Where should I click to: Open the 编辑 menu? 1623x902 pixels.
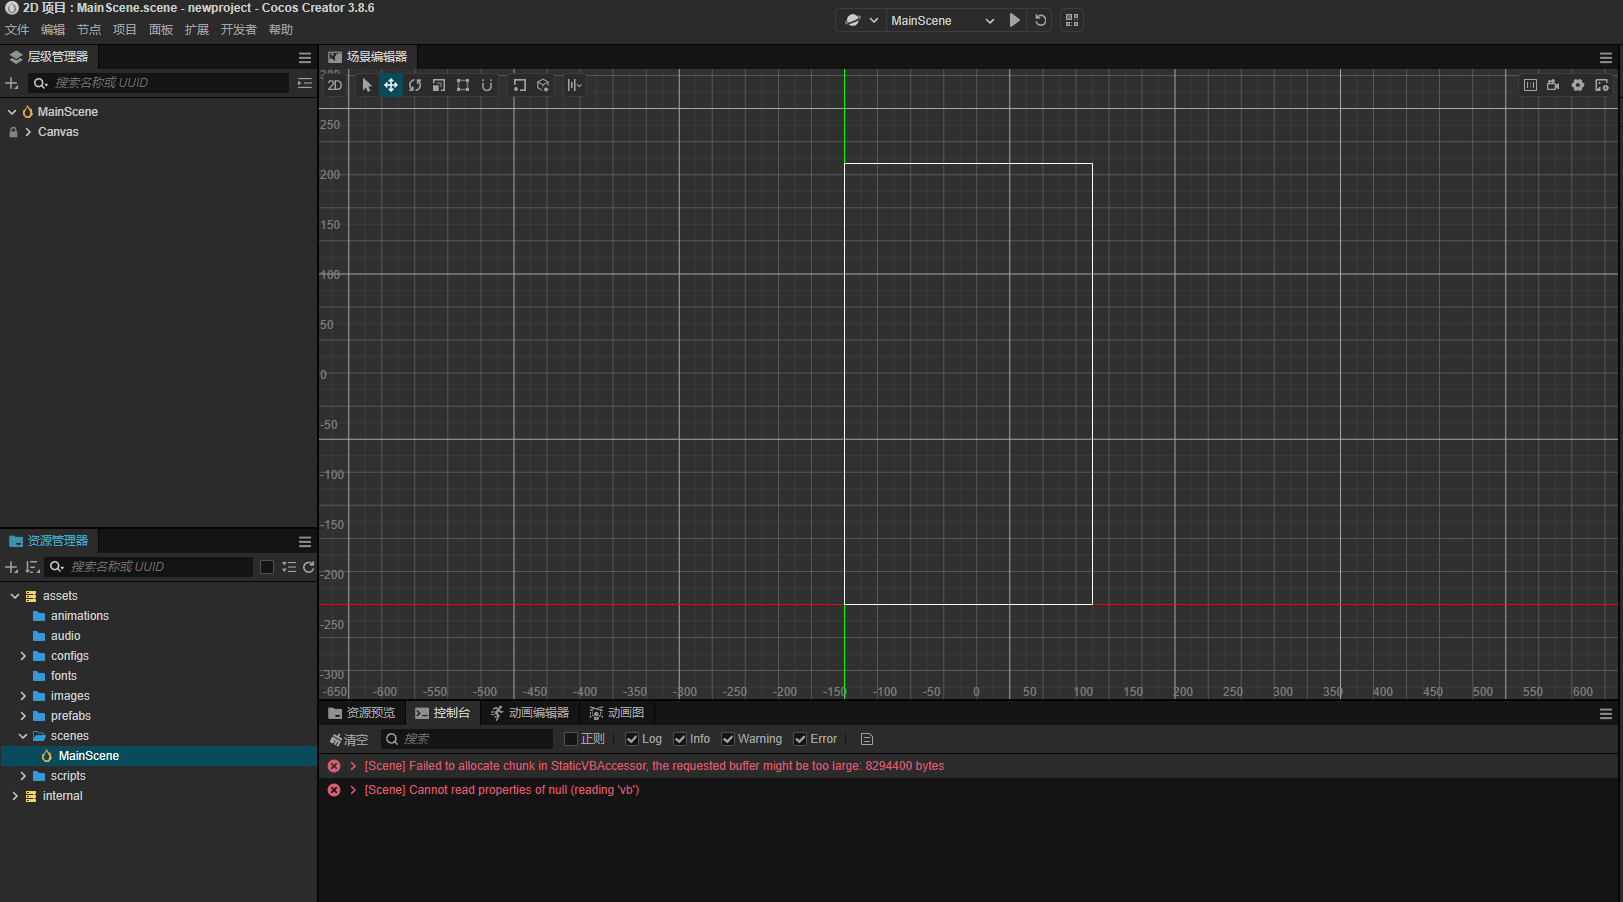click(x=53, y=30)
